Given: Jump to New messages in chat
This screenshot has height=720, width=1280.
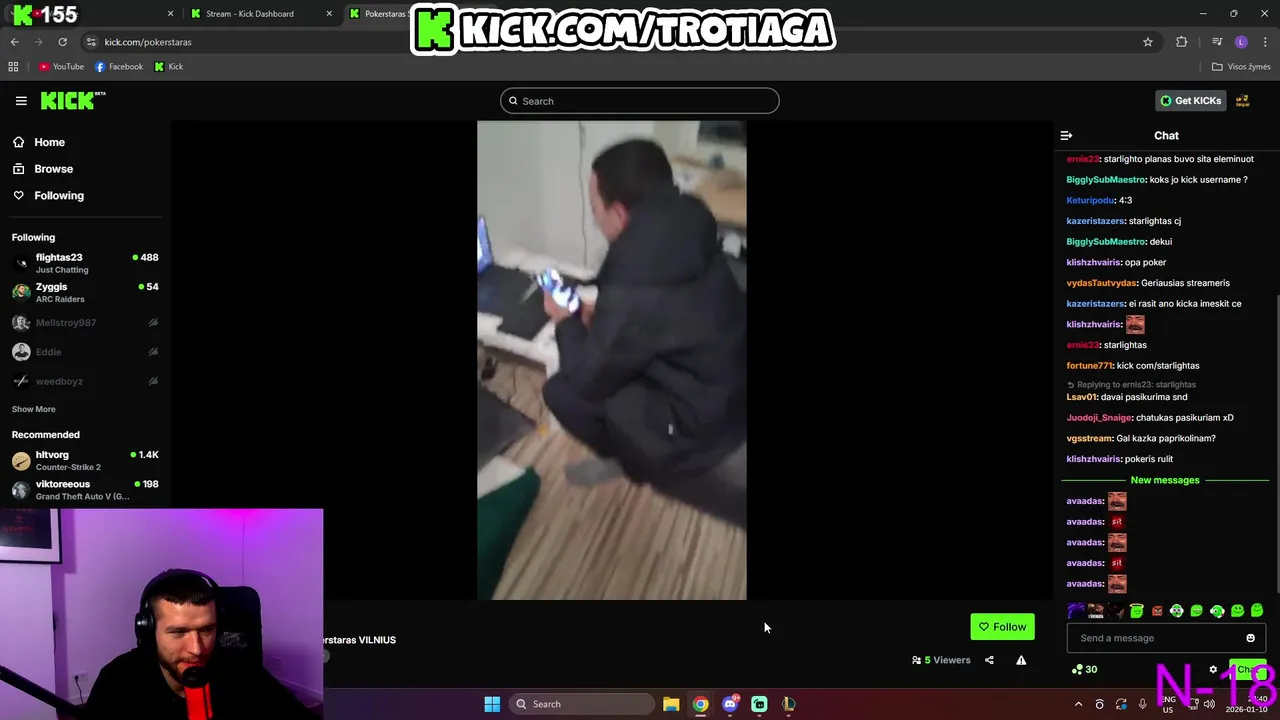Looking at the screenshot, I should (x=1165, y=480).
